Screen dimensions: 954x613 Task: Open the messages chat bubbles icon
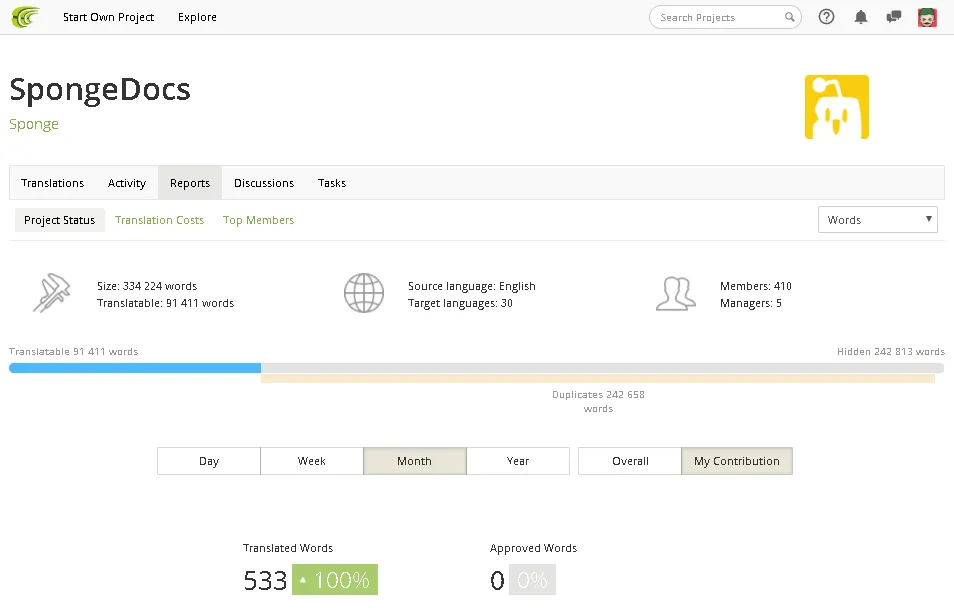[894, 17]
